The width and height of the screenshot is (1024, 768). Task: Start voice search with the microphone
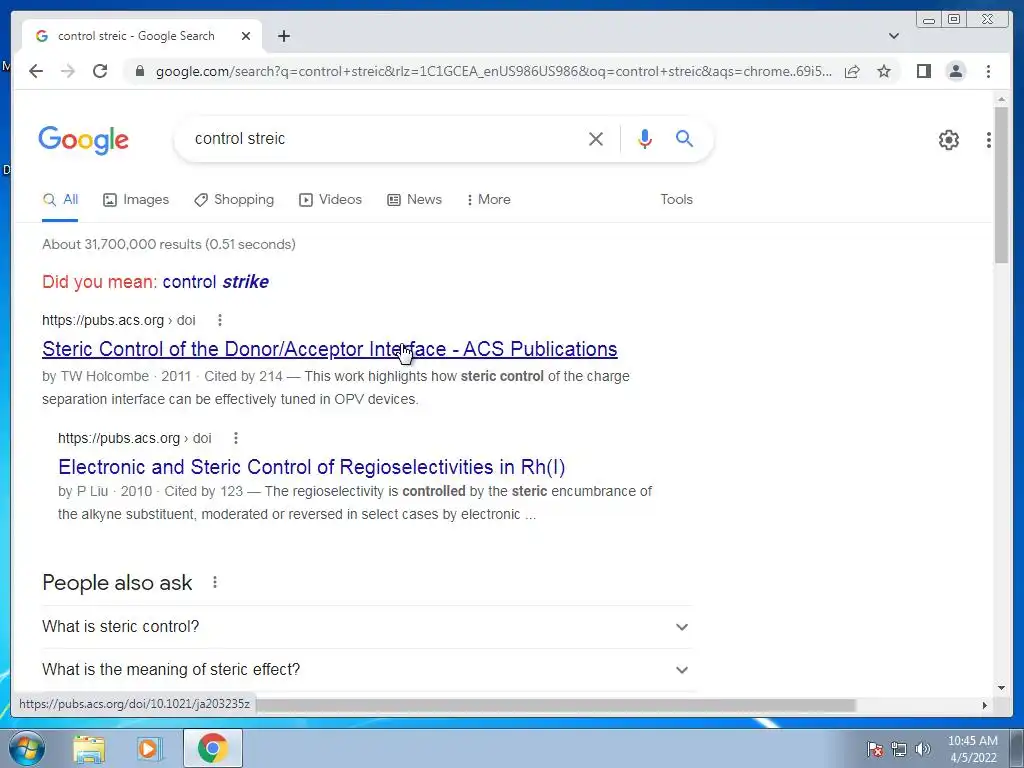point(645,138)
